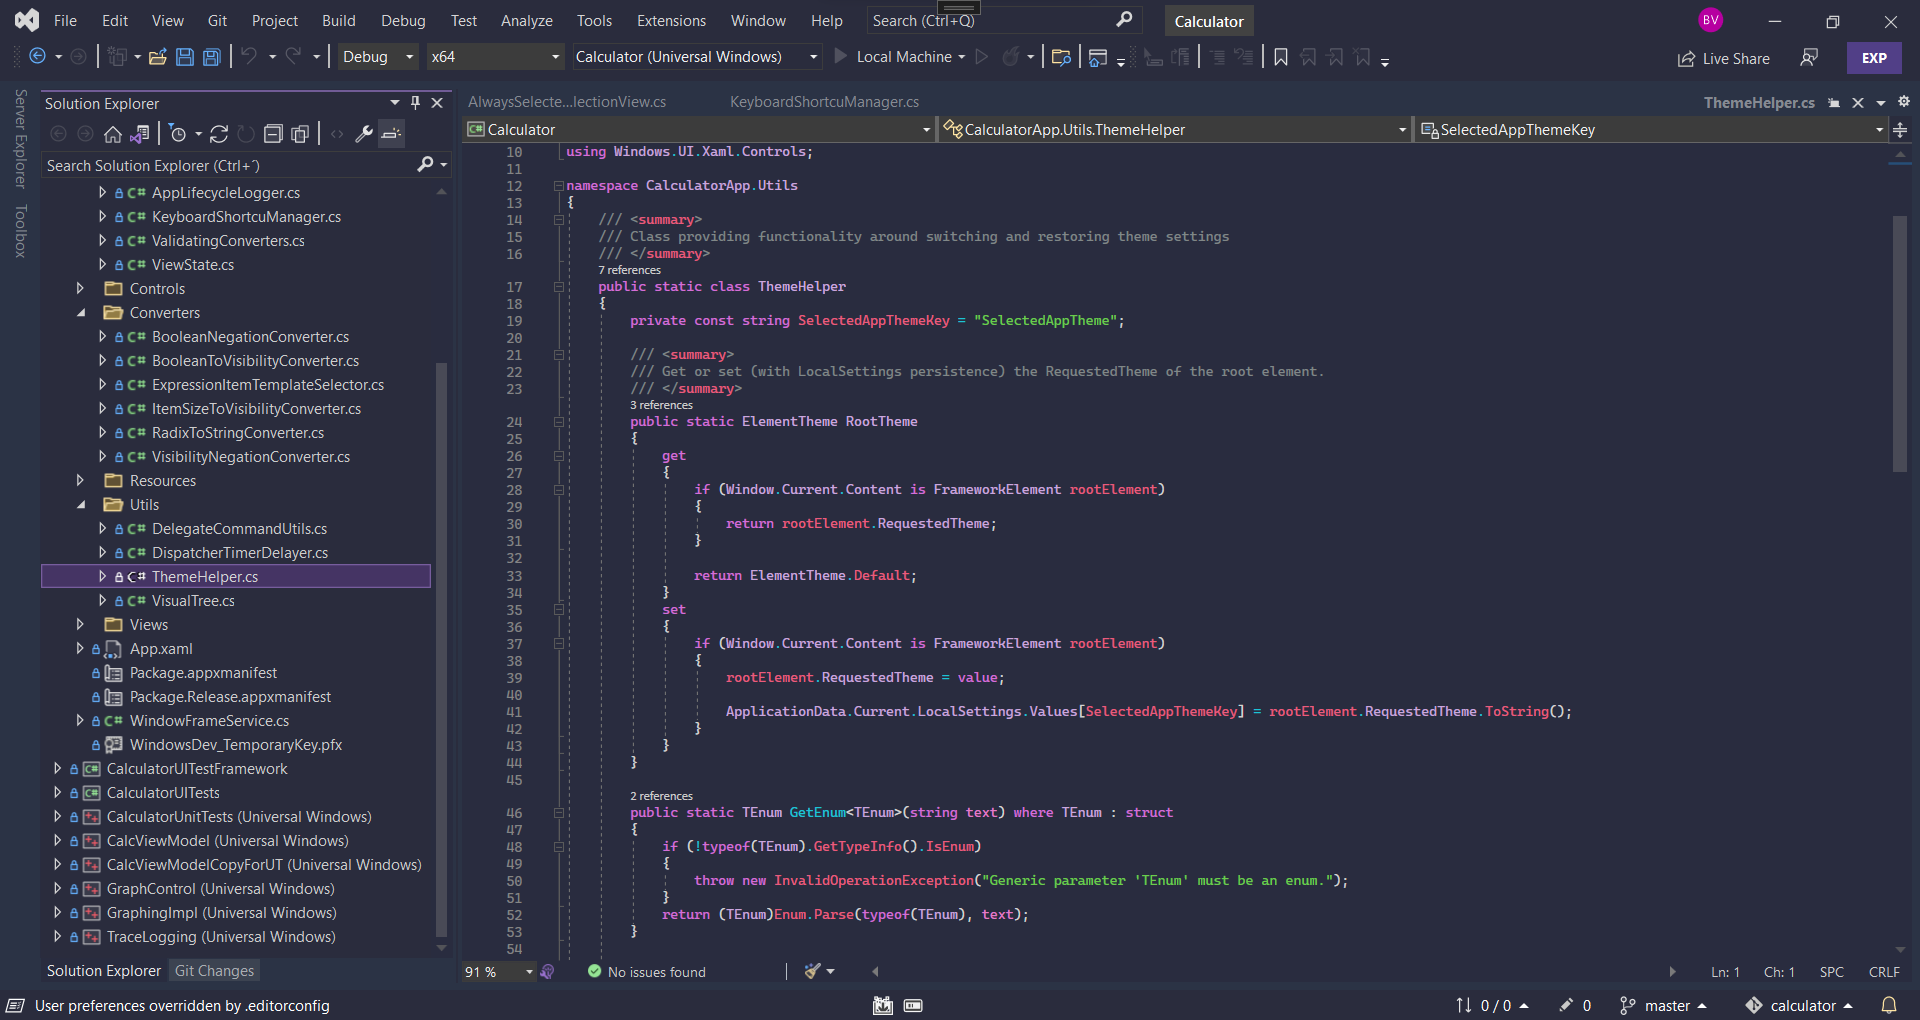Open the x64 platform dropdown

(x=496, y=57)
